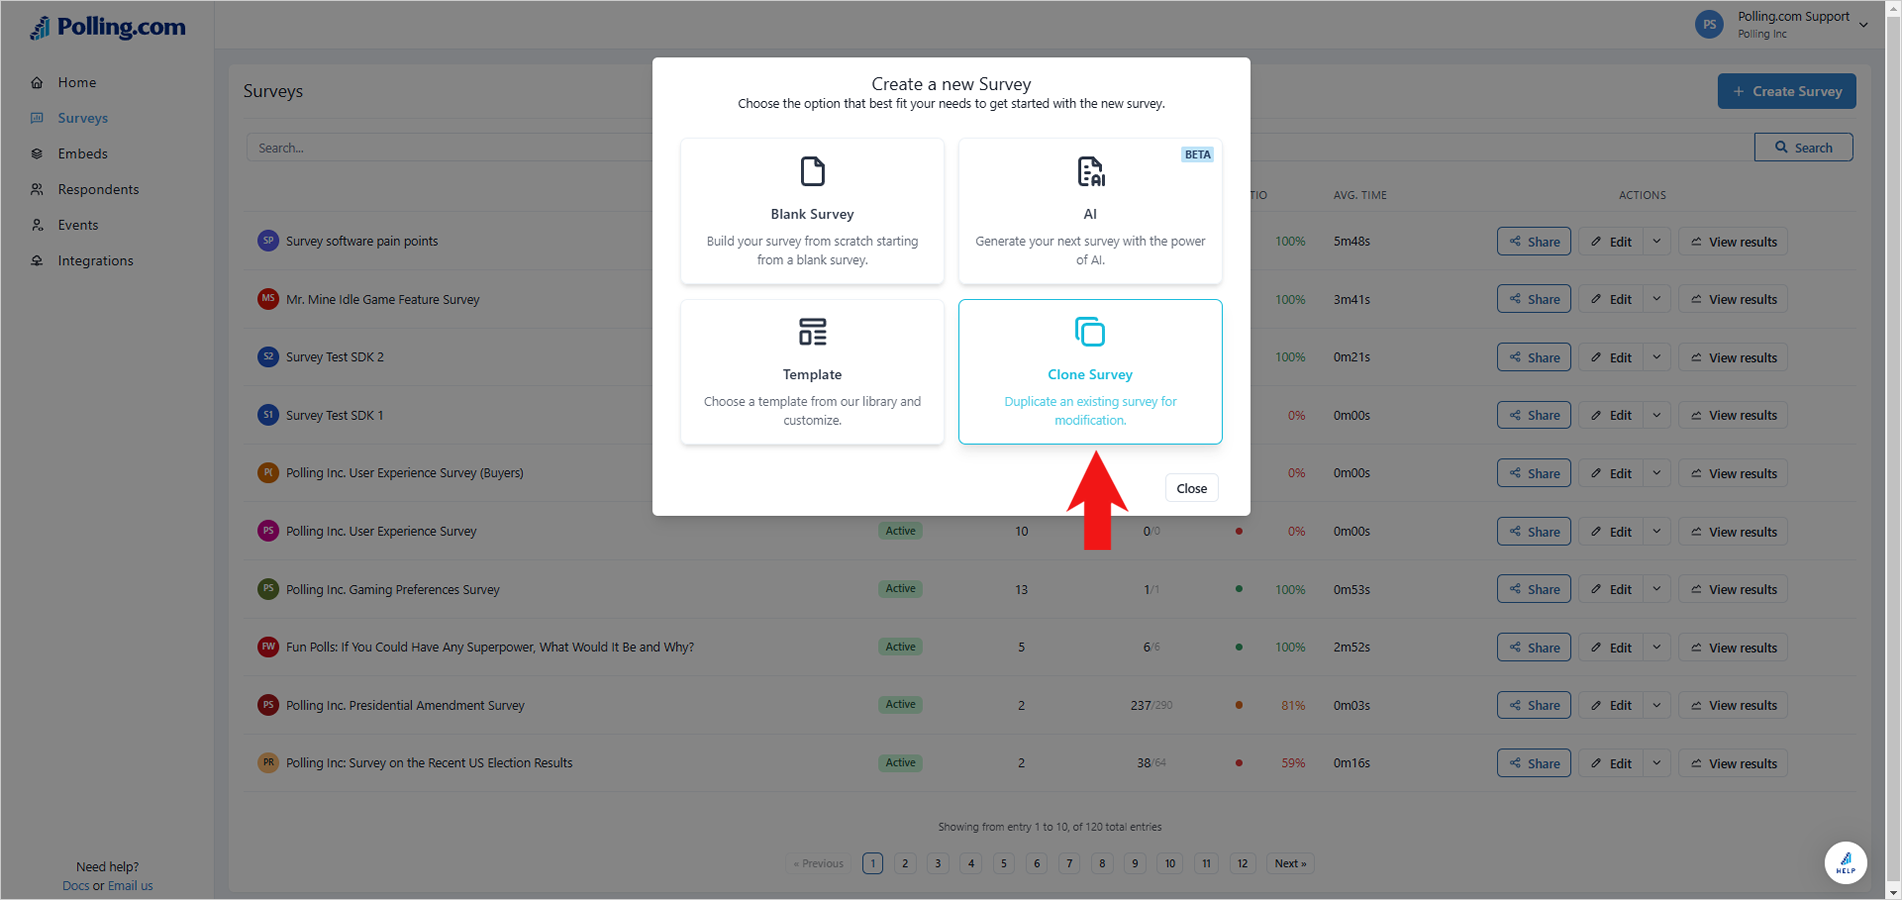Open the Docs link

coord(75,886)
